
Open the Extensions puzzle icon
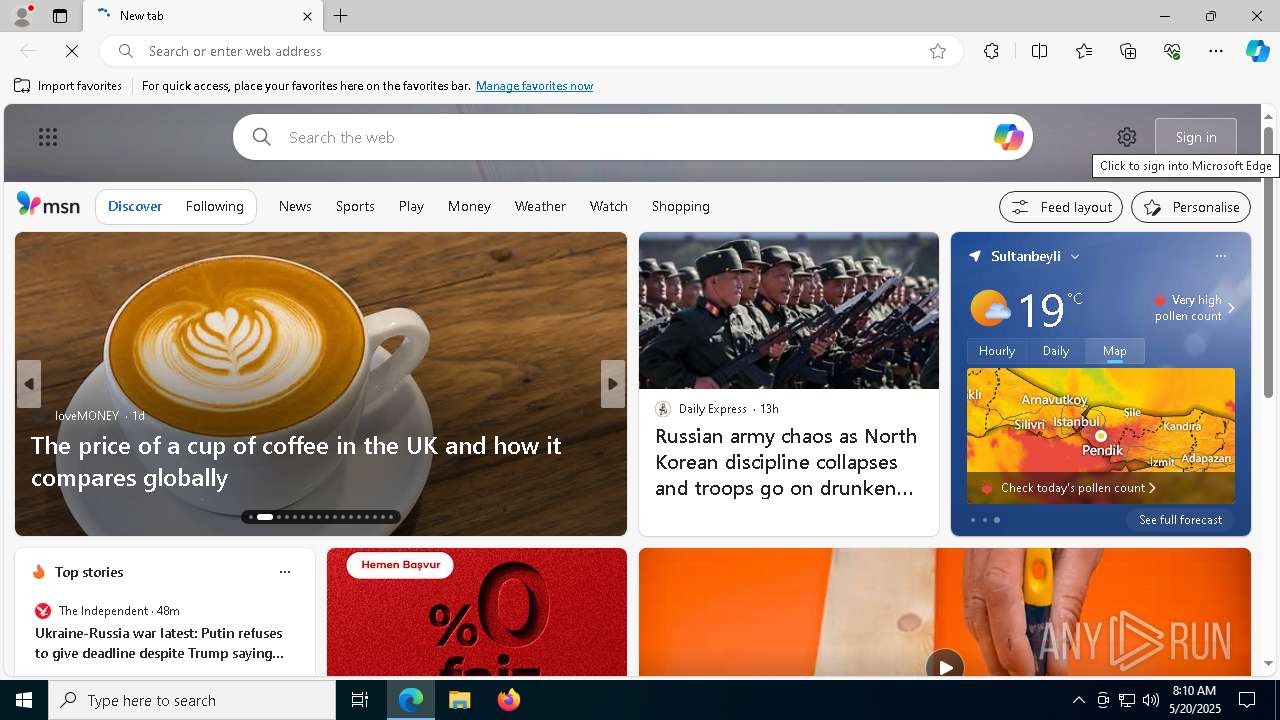(991, 51)
